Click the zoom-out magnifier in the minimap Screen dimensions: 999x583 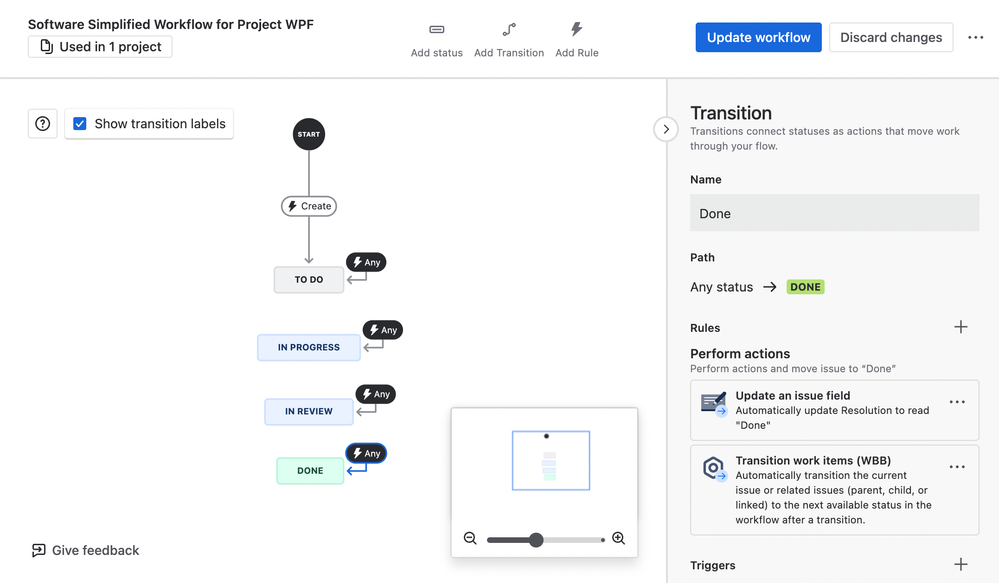[x=470, y=538]
